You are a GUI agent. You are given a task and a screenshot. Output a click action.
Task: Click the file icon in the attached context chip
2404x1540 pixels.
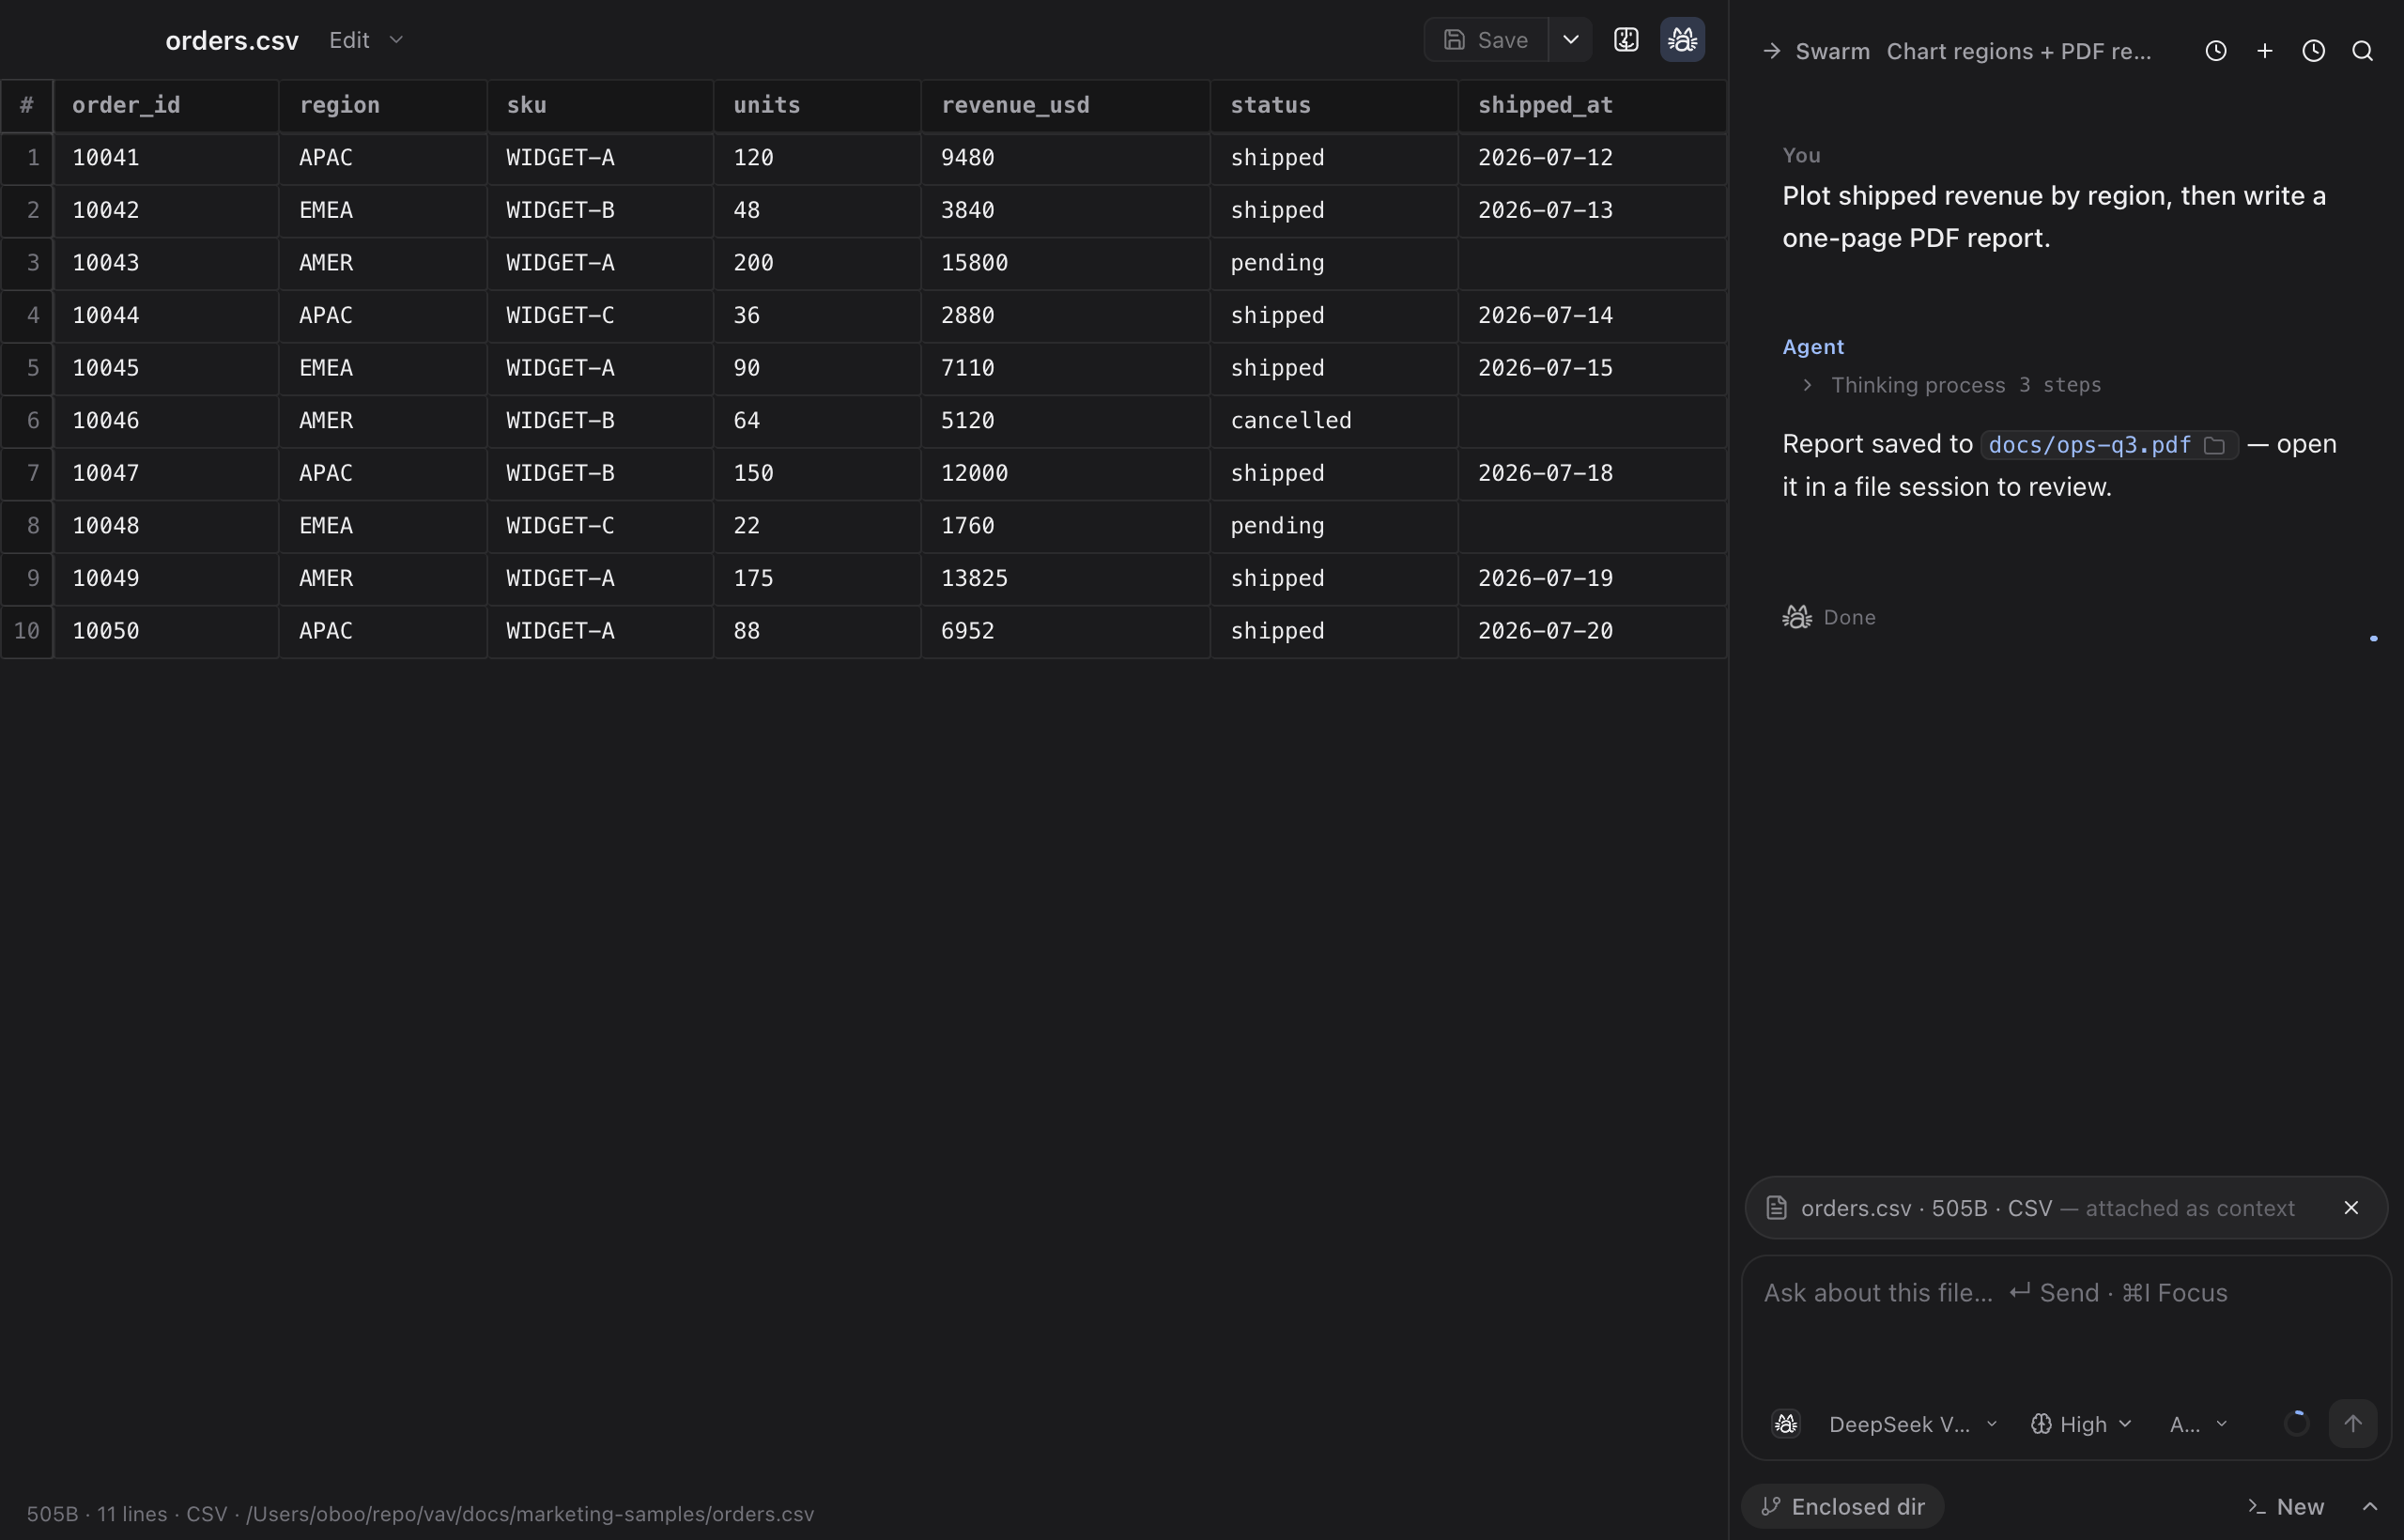tap(1777, 1208)
